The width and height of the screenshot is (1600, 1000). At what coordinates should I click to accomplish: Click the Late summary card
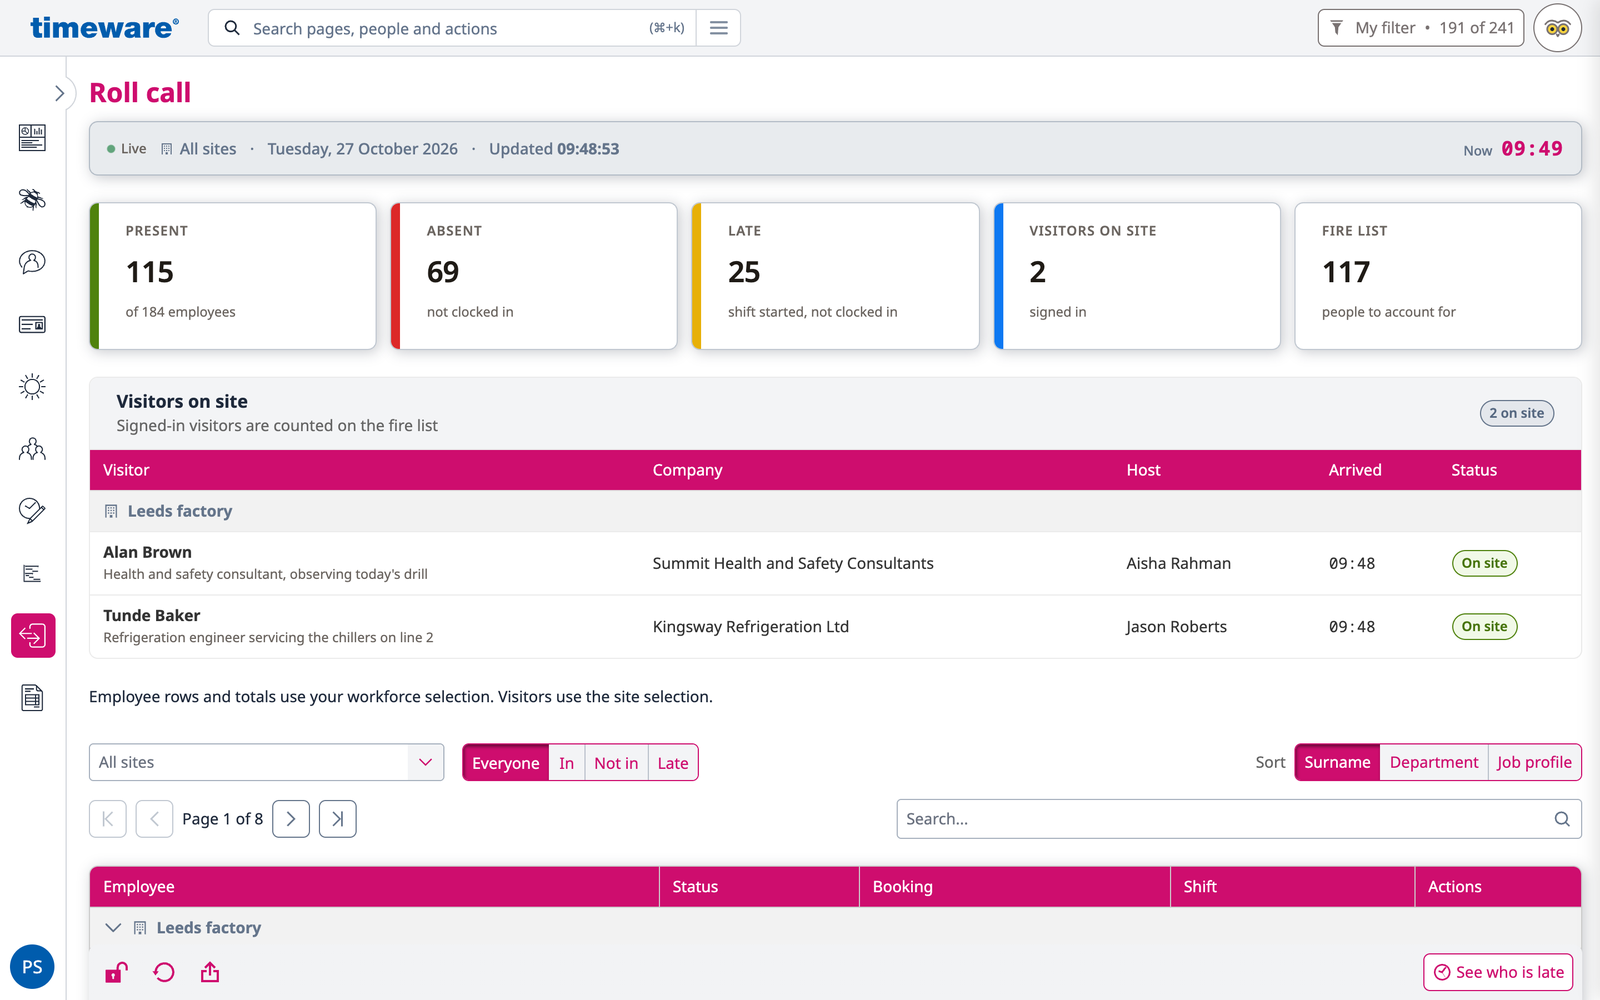point(835,276)
